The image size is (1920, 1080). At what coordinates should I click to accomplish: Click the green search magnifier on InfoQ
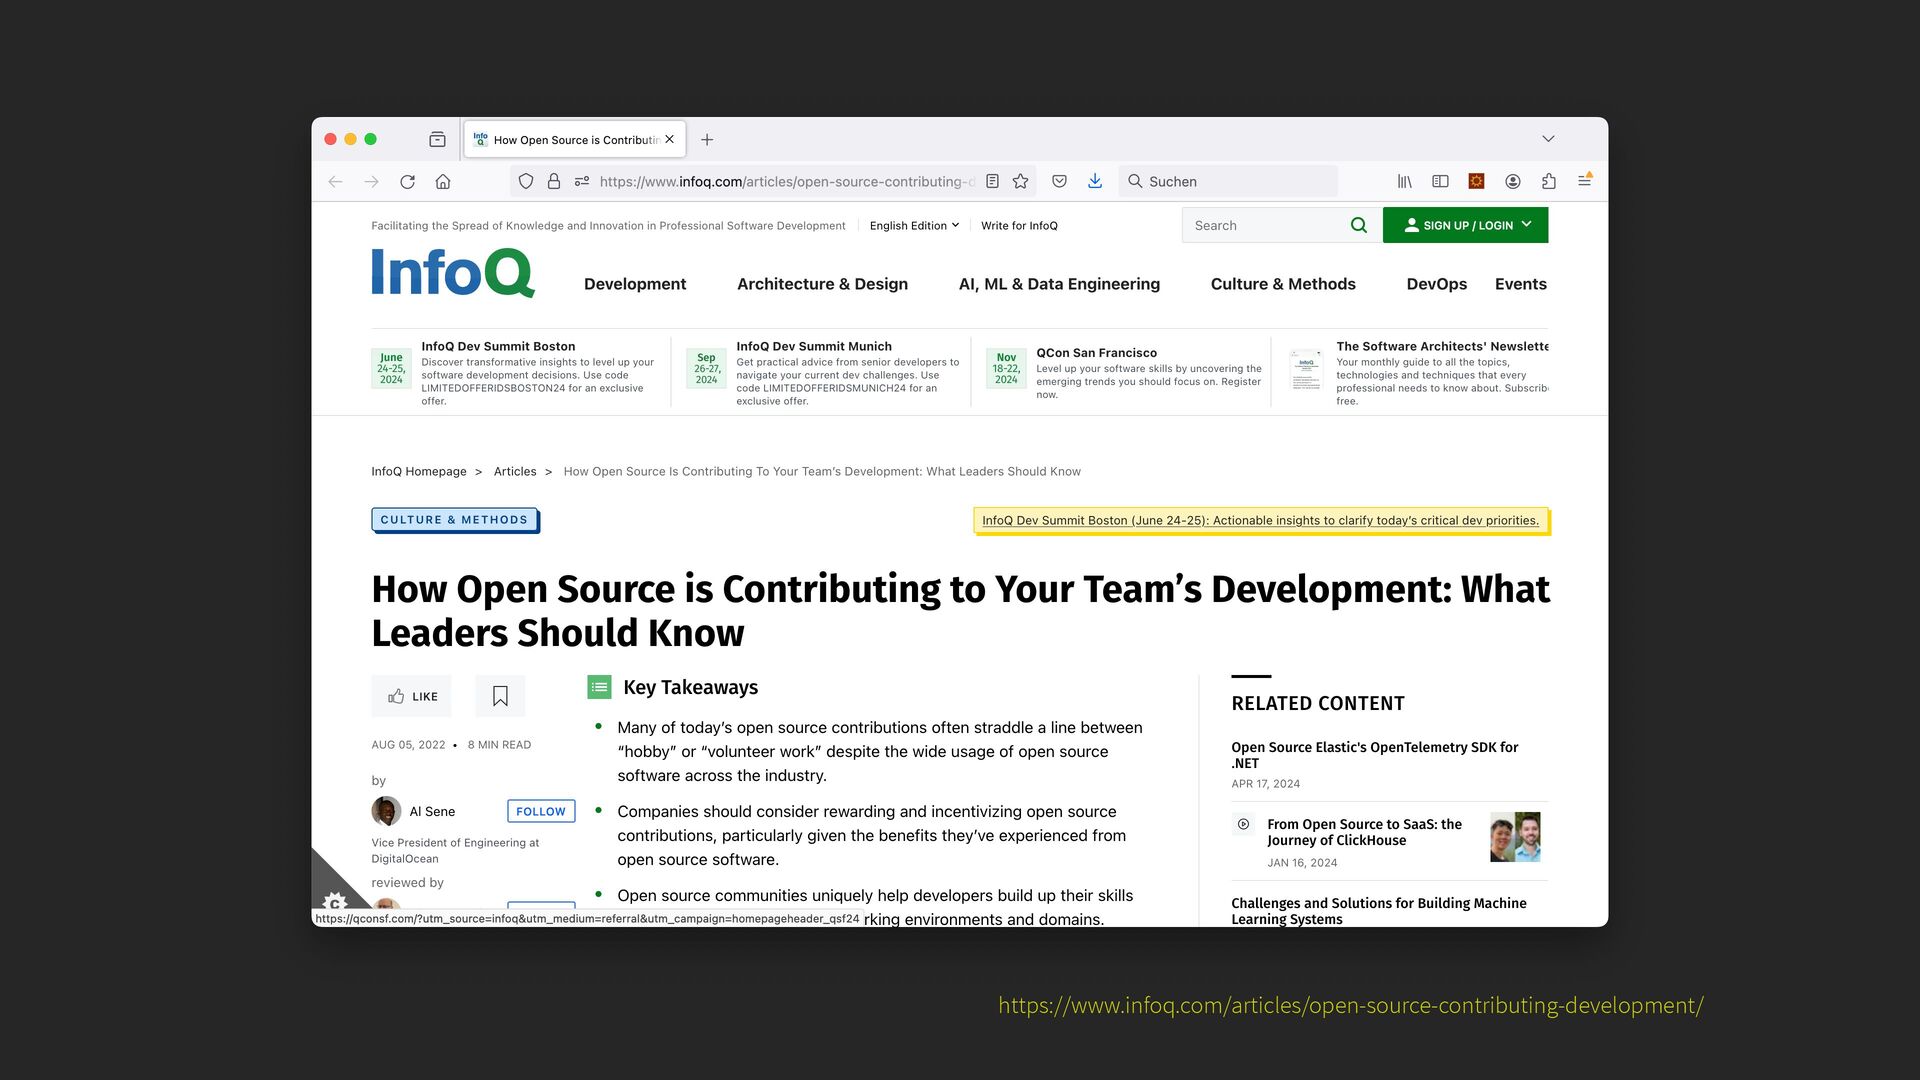(x=1358, y=225)
